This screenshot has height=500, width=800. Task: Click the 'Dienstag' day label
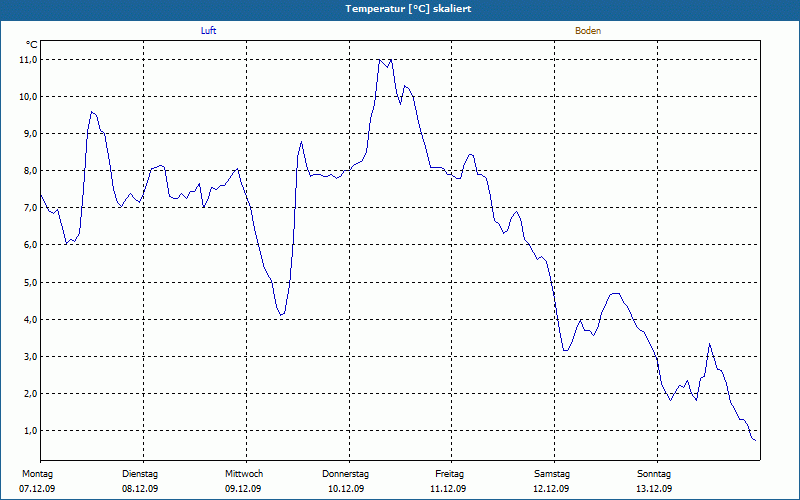point(140,474)
